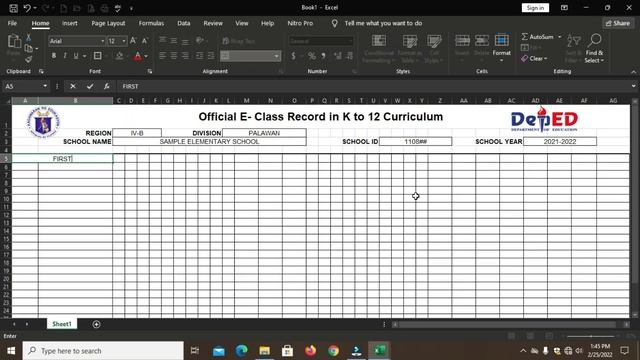The image size is (640, 360).
Task: Click Tell me what you want to do
Action: click(x=383, y=24)
